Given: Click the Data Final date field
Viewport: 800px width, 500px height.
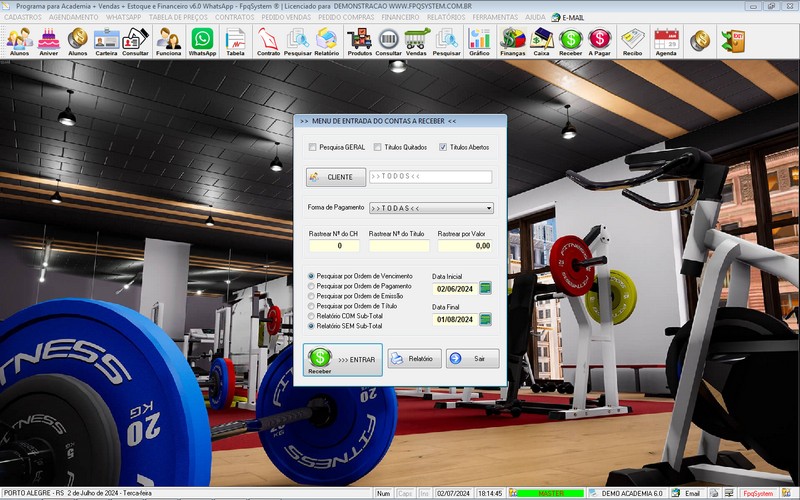Looking at the screenshot, I should pyautogui.click(x=455, y=319).
